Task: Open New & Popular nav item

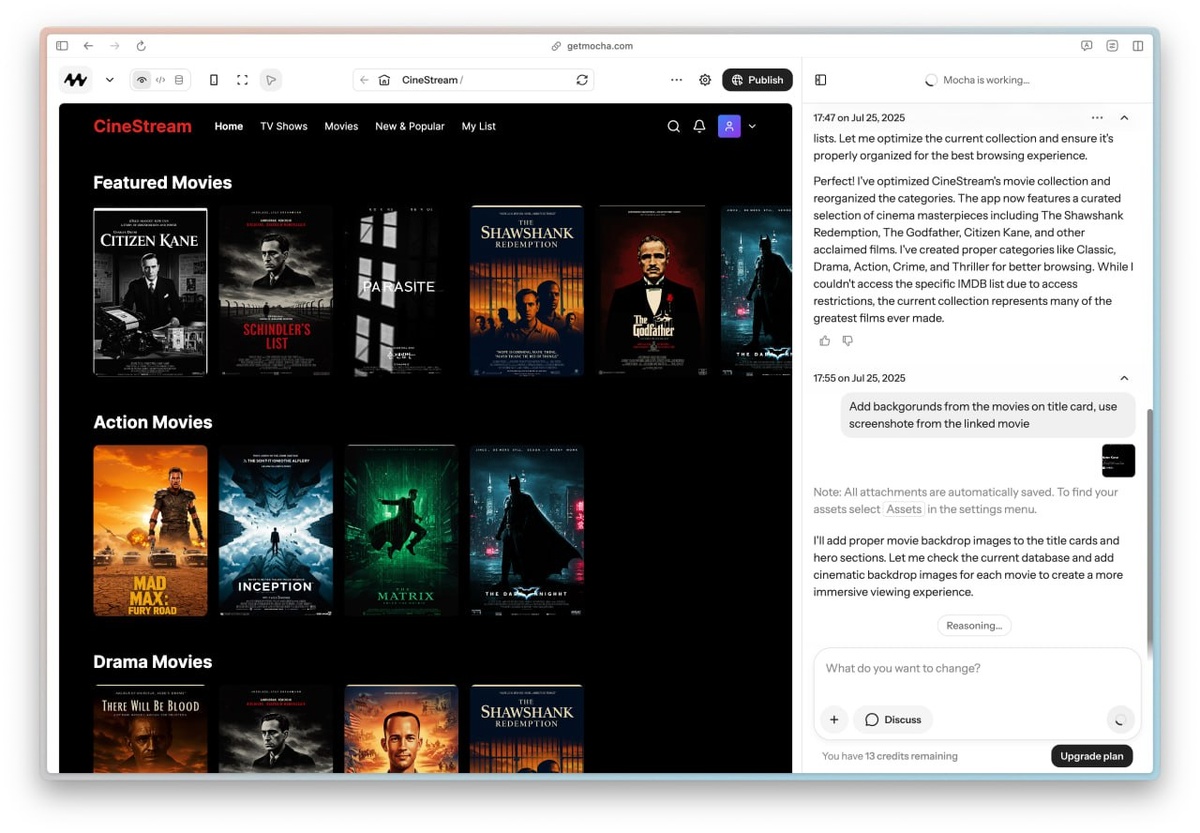Action: pos(410,126)
